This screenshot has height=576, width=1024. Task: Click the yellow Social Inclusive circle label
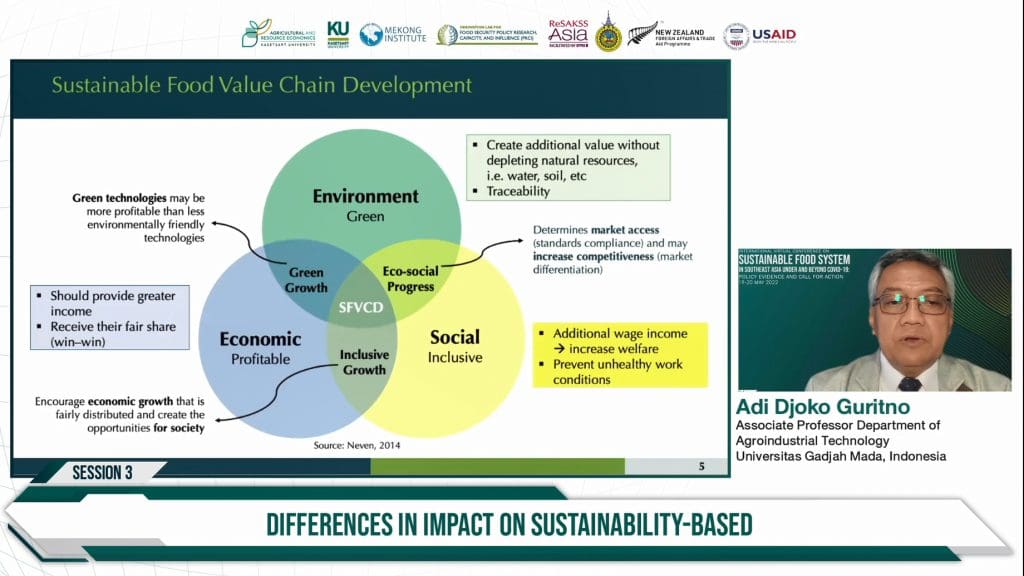(454, 345)
